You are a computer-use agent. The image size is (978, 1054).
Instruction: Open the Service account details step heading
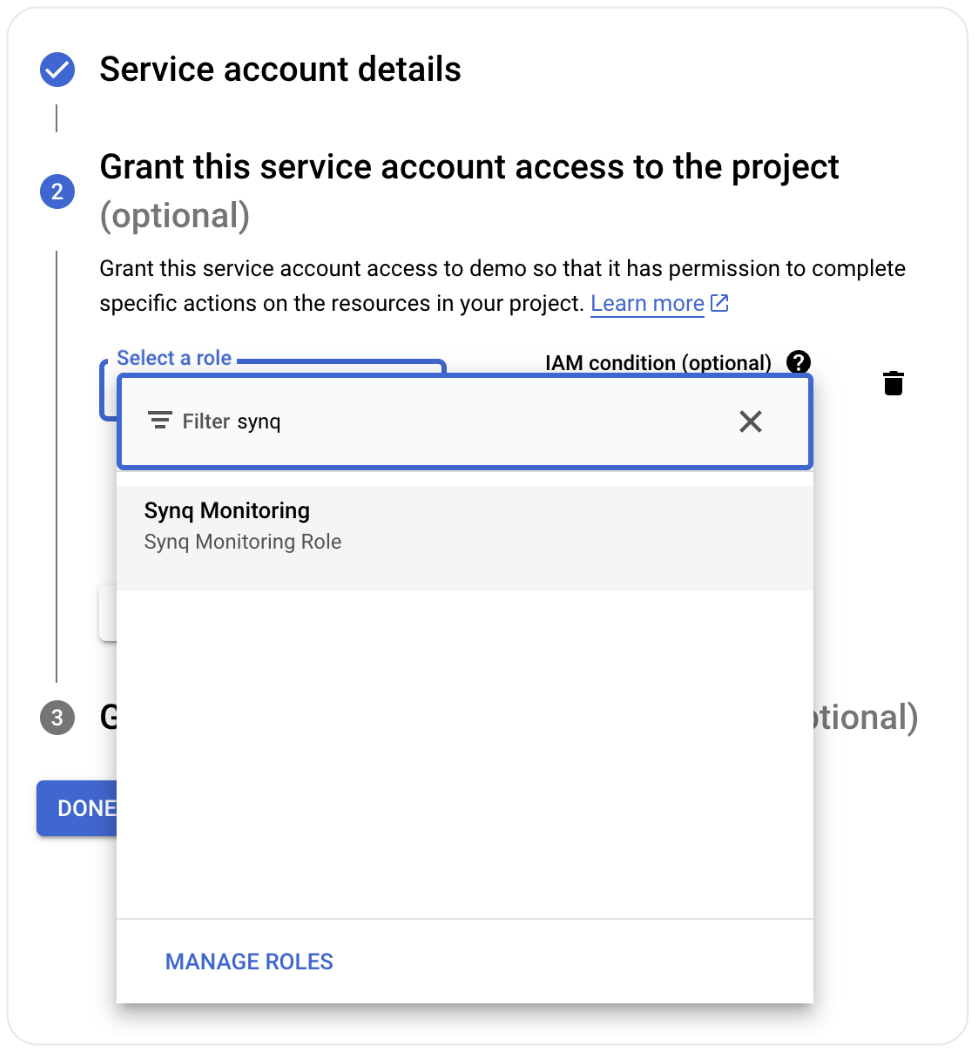click(x=280, y=70)
